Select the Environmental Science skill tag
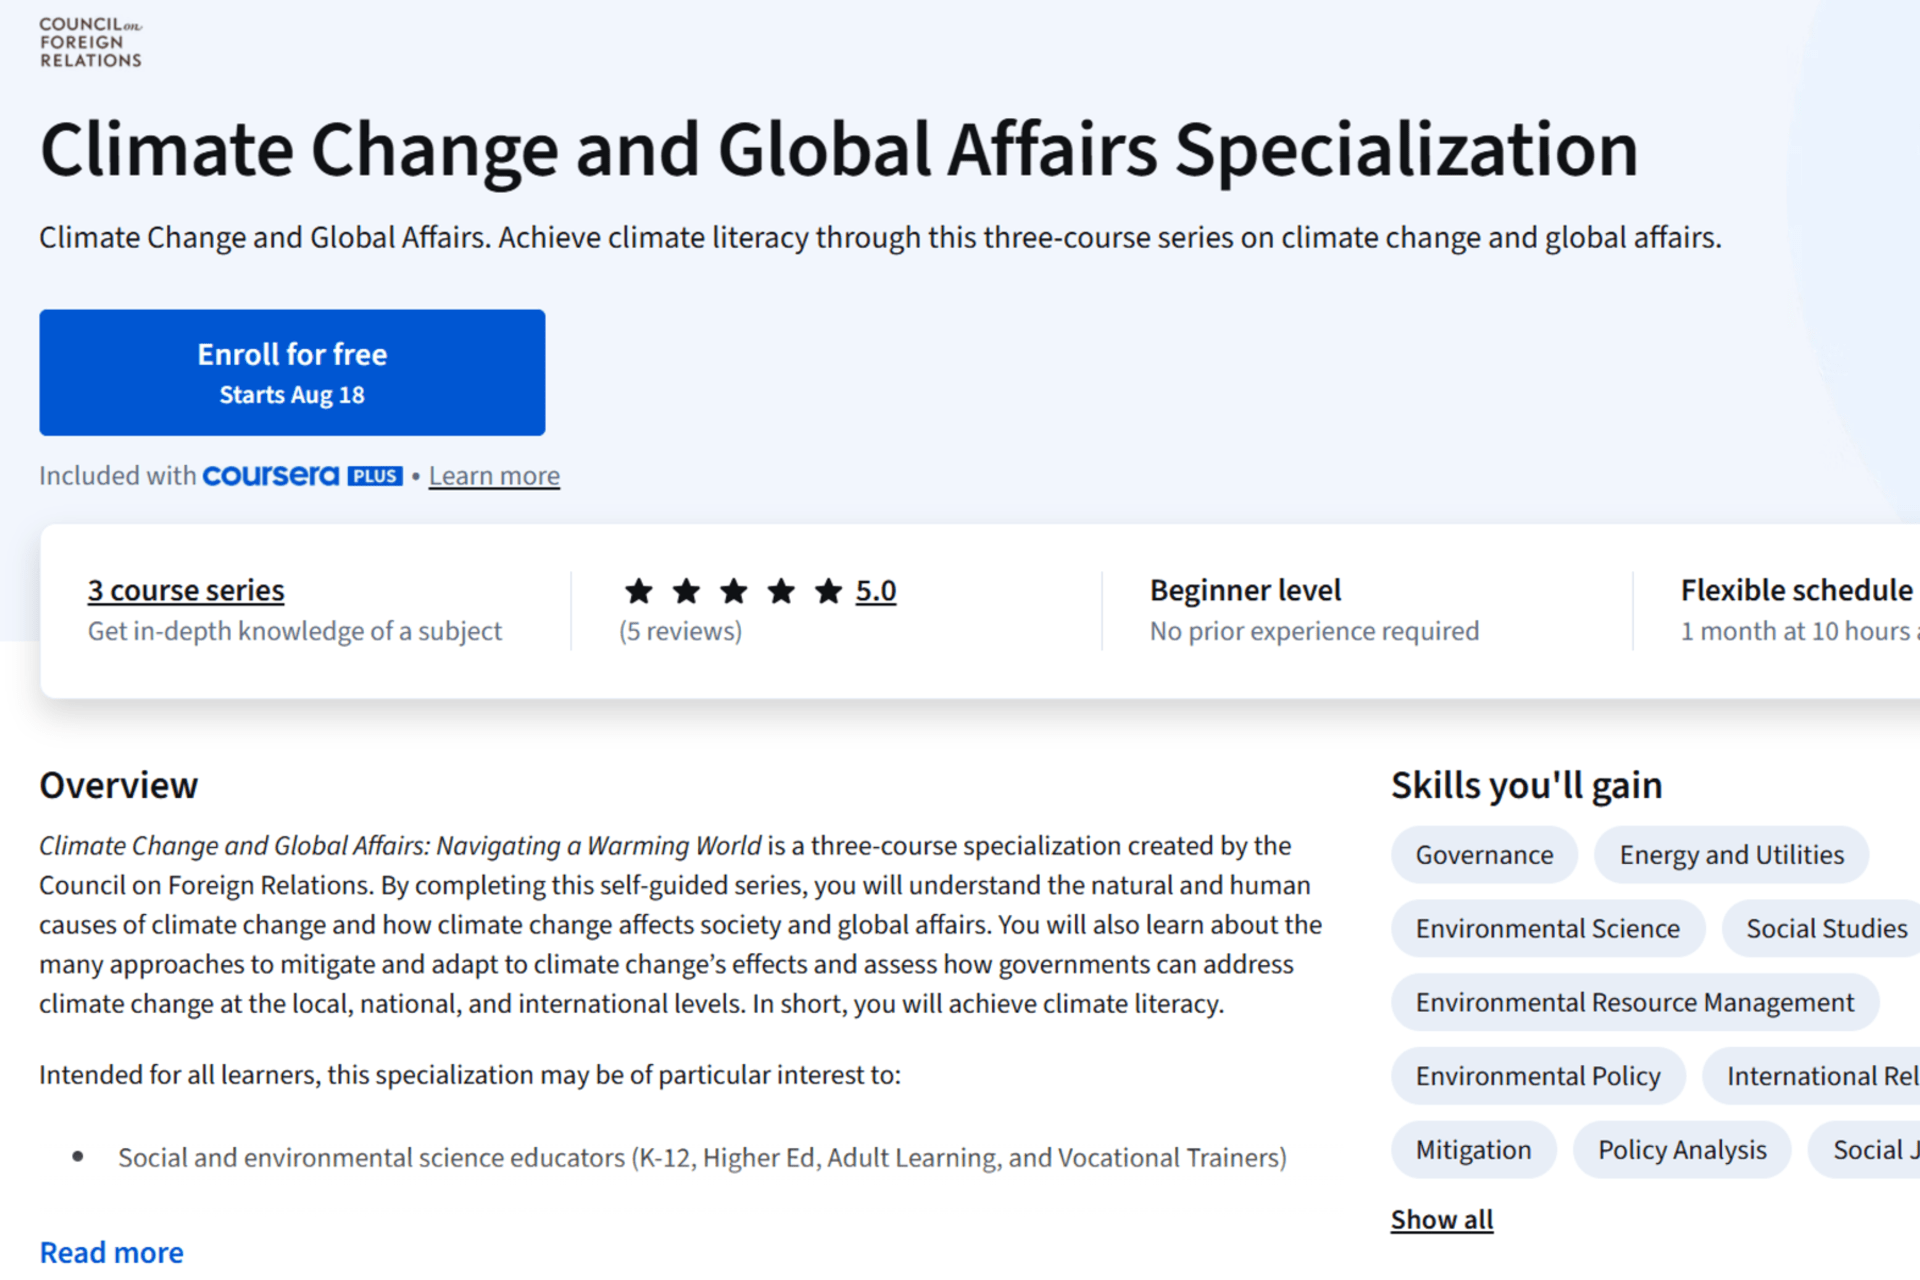The width and height of the screenshot is (1920, 1280). (x=1547, y=929)
